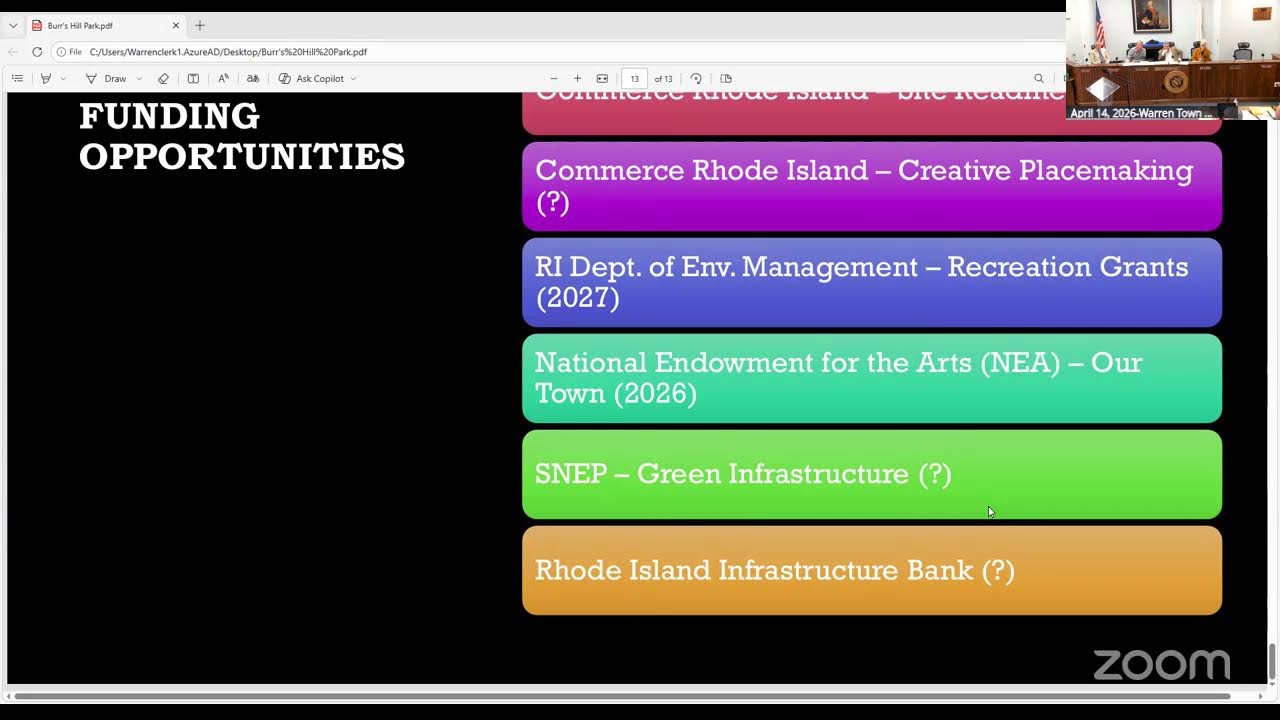The height and width of the screenshot is (720, 1280).
Task: Click the horizontal scrollbar at the bottom
Action: pos(622,696)
